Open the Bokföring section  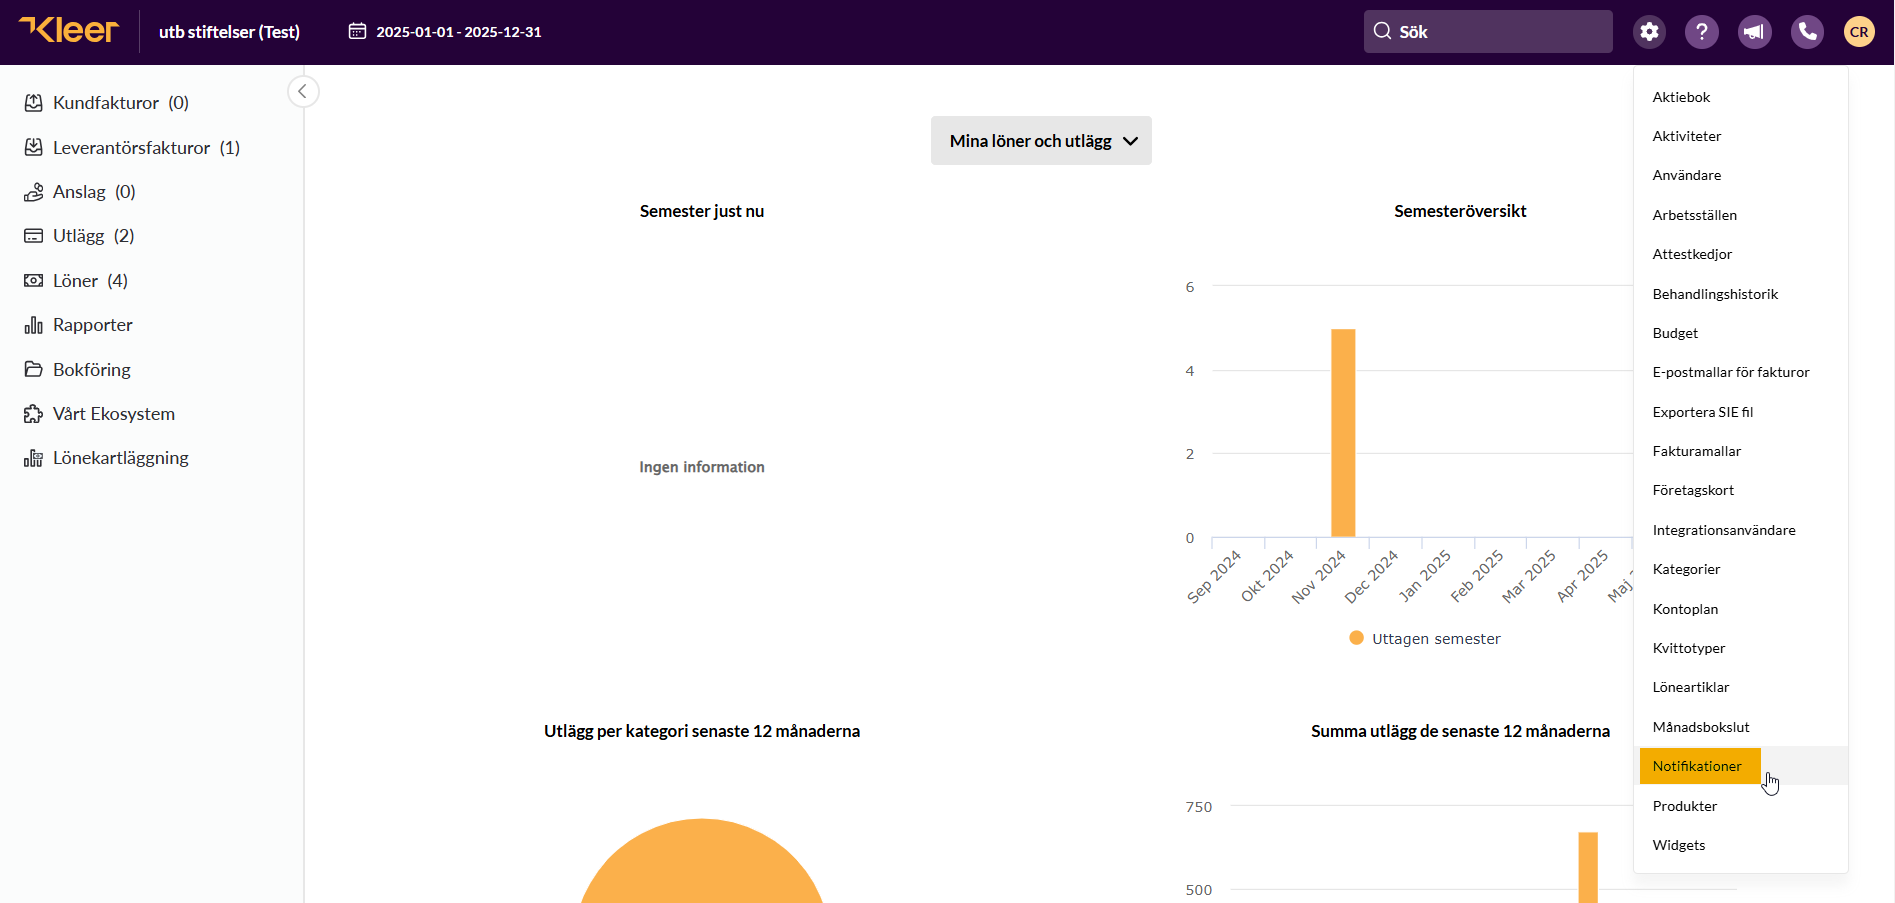92,370
